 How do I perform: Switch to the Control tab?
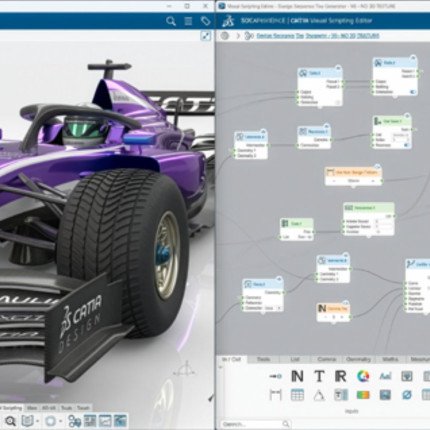pos(326,359)
